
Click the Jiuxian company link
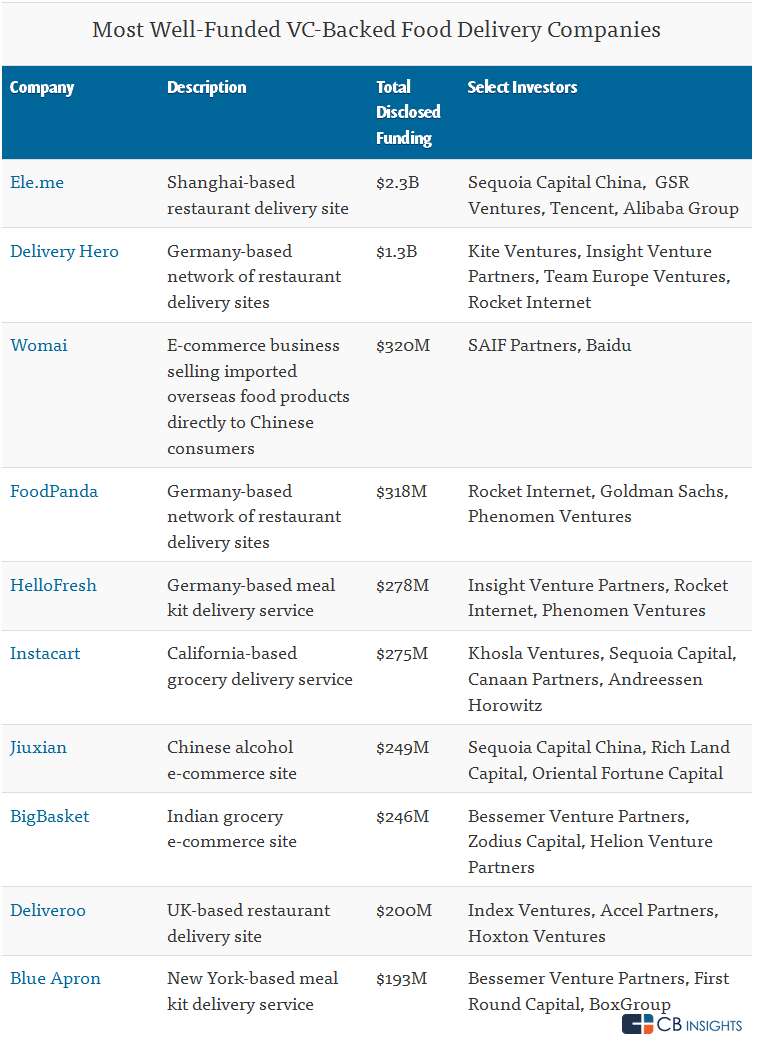tap(38, 747)
